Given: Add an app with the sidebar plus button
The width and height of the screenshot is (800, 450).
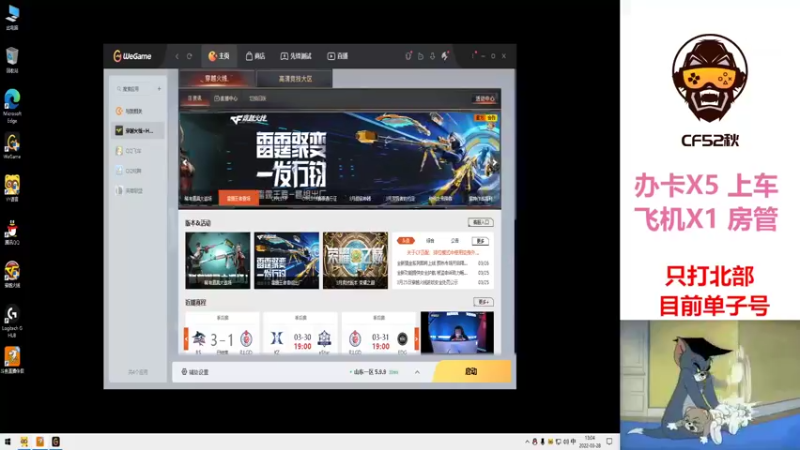Looking at the screenshot, I should pyautogui.click(x=159, y=89).
